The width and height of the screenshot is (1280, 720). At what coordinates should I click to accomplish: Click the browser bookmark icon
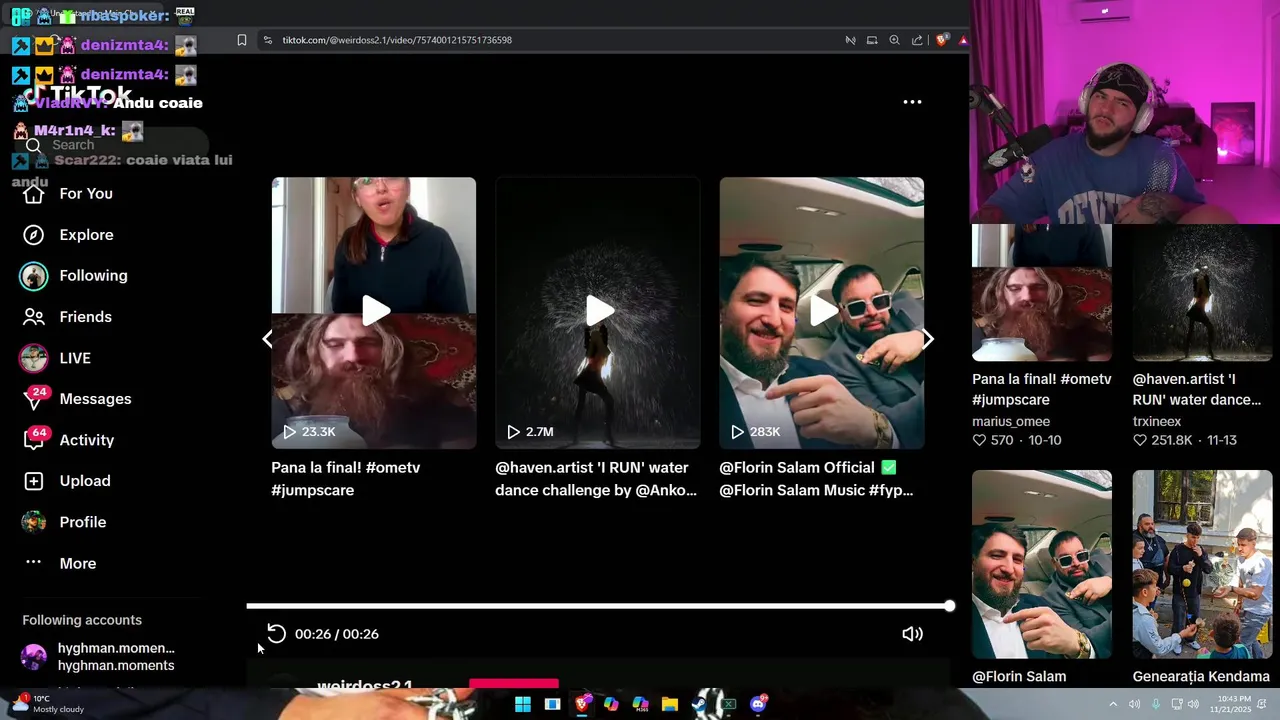click(x=242, y=40)
